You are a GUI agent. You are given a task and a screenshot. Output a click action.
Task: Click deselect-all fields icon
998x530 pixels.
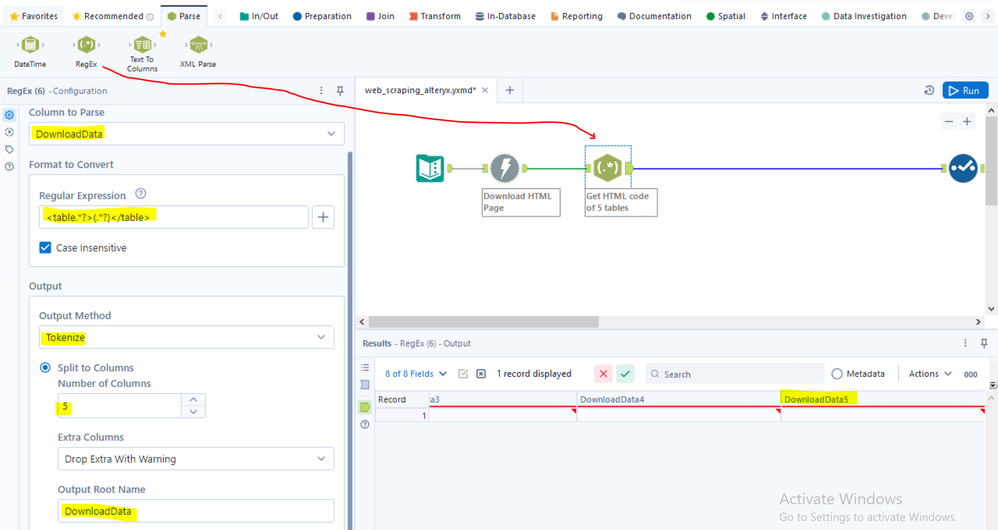click(x=481, y=373)
